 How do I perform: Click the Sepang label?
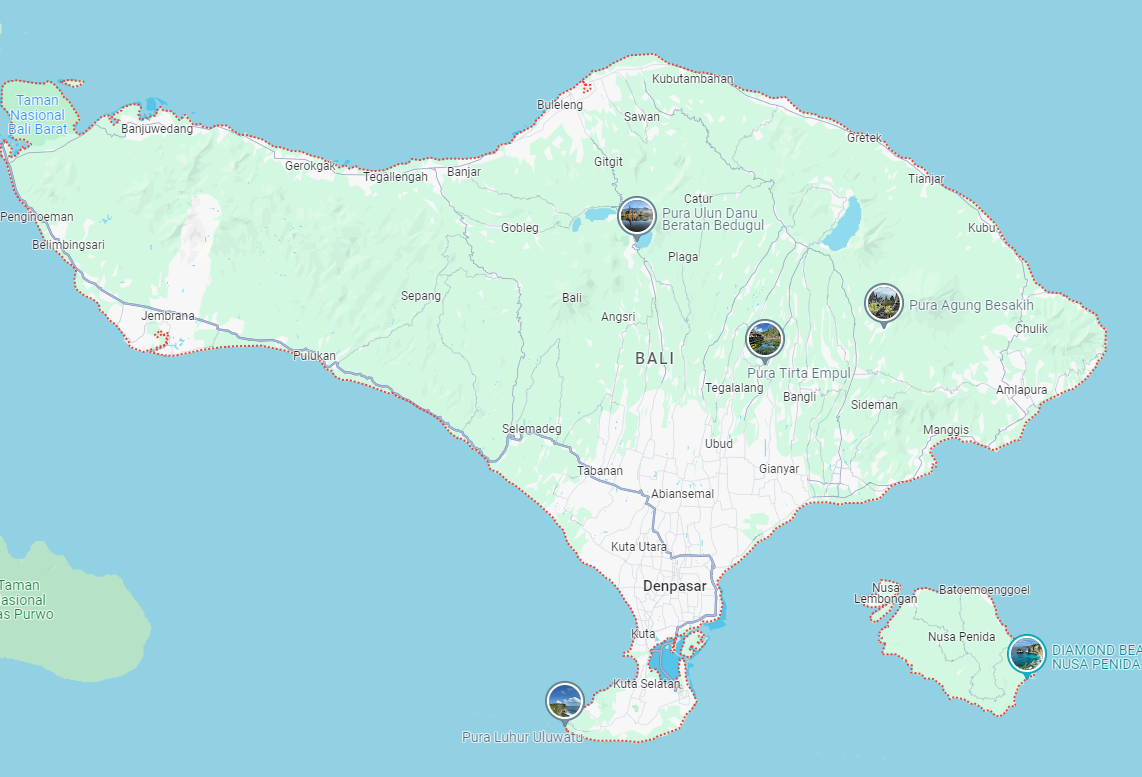pos(421,296)
